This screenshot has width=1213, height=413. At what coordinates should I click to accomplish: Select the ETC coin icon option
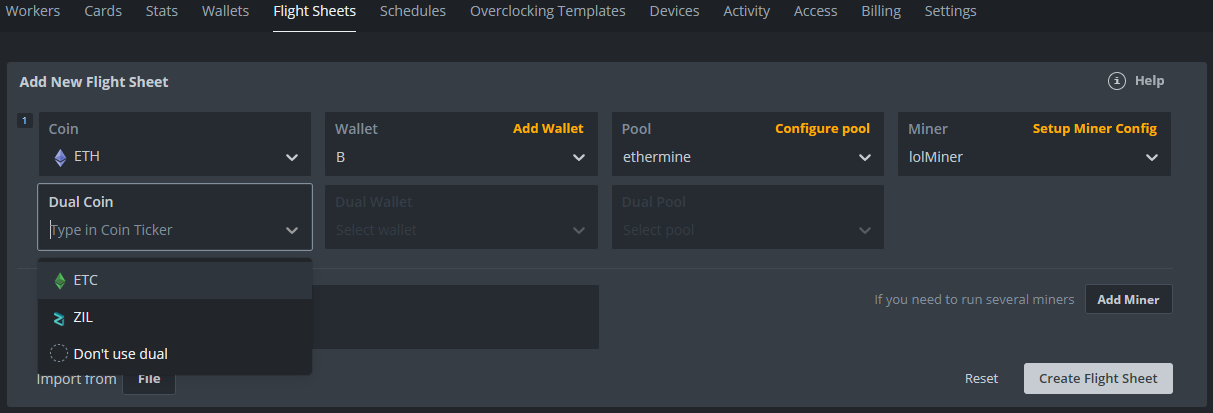[x=59, y=280]
